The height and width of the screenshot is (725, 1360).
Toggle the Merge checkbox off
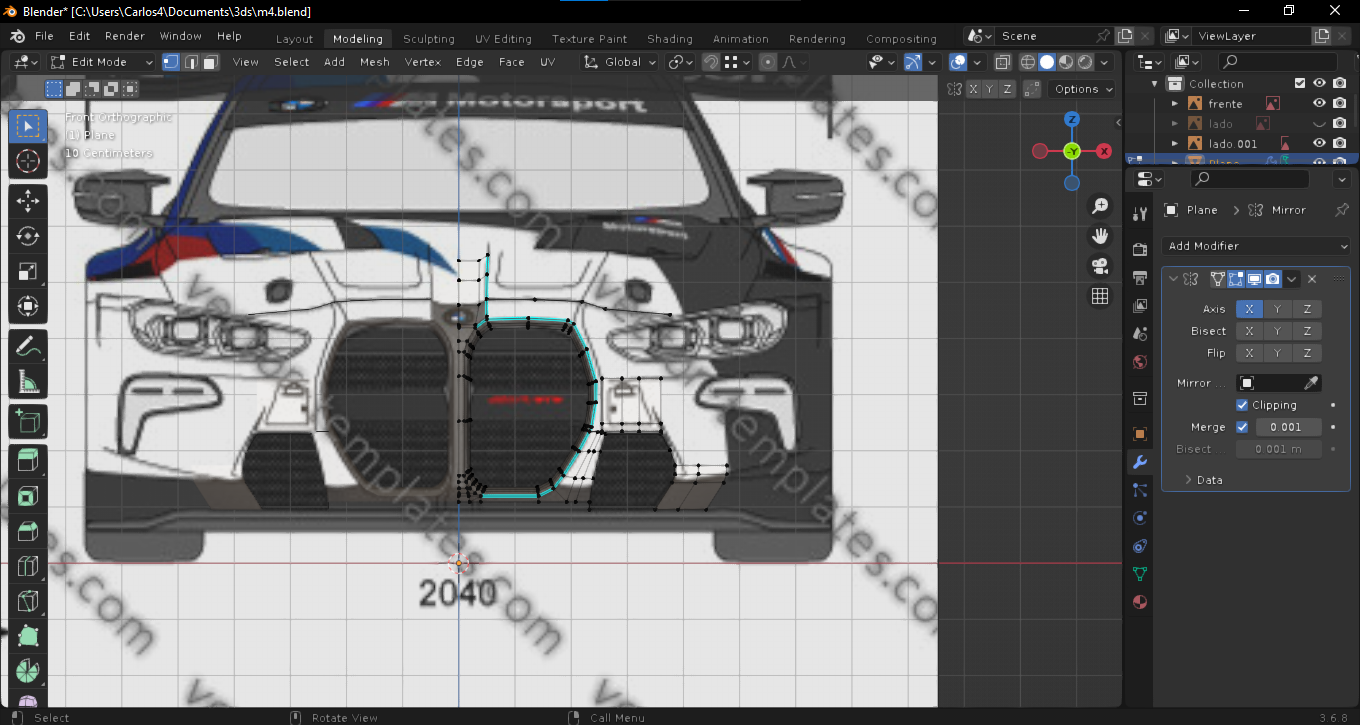(1242, 427)
